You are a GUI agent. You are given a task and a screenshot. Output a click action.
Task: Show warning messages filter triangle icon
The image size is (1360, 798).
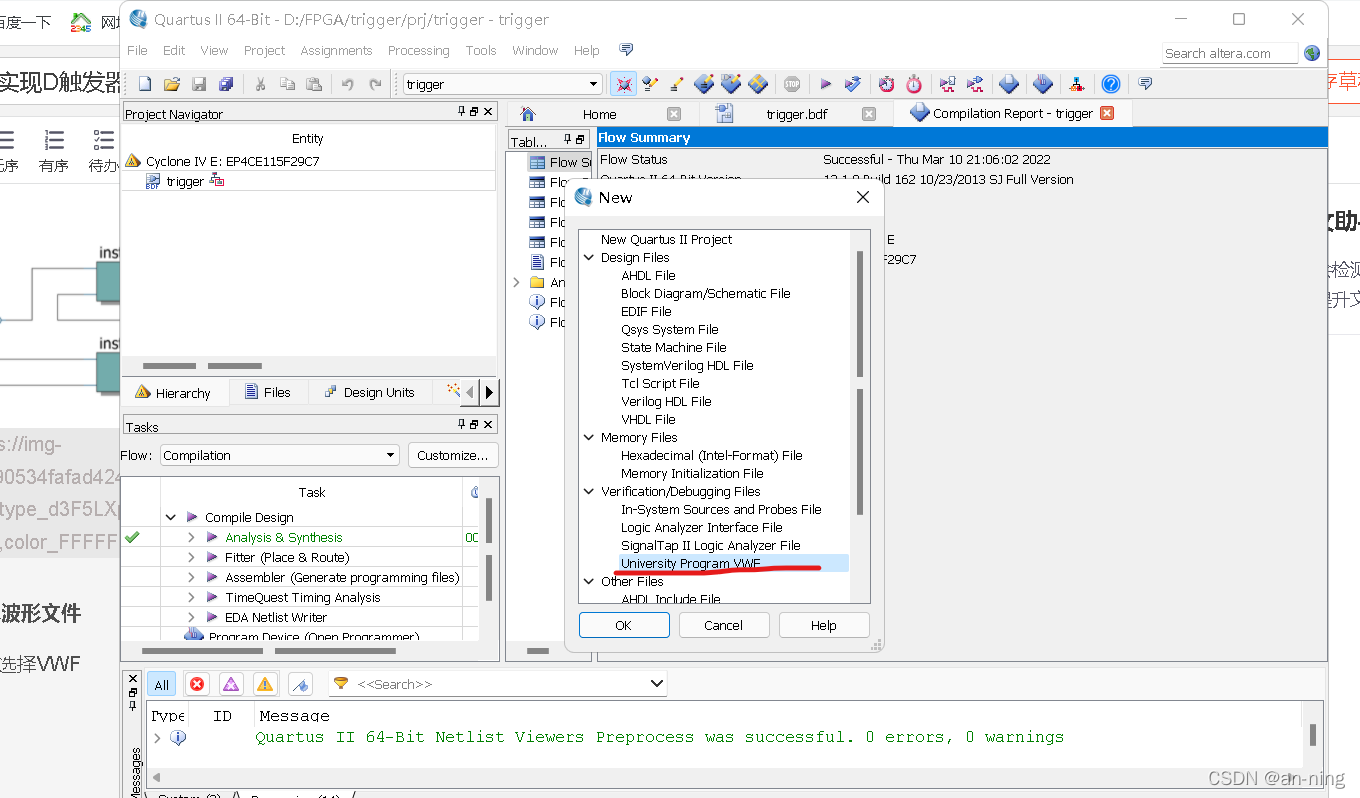coord(265,684)
